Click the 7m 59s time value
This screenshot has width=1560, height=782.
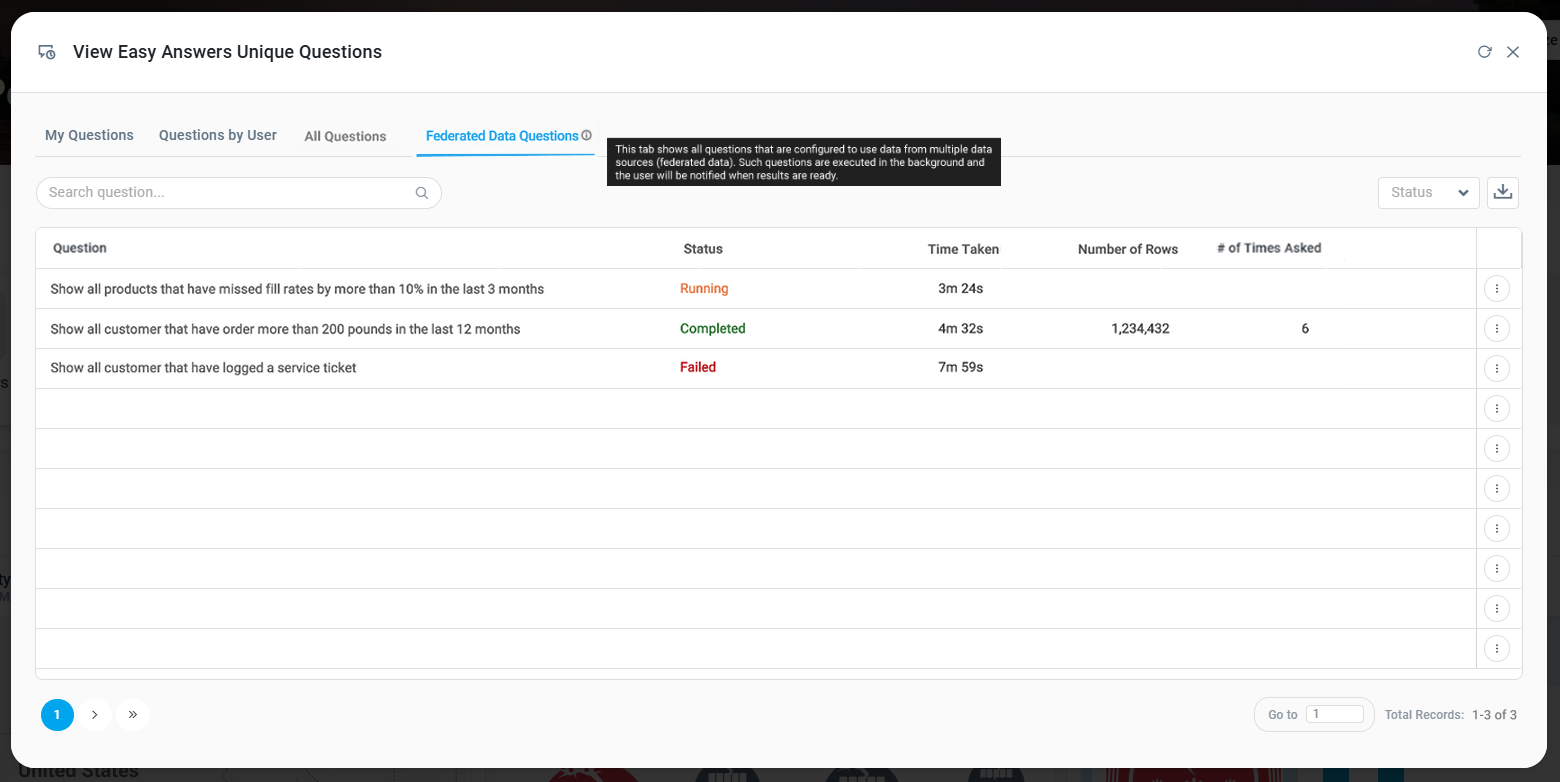[x=961, y=367]
